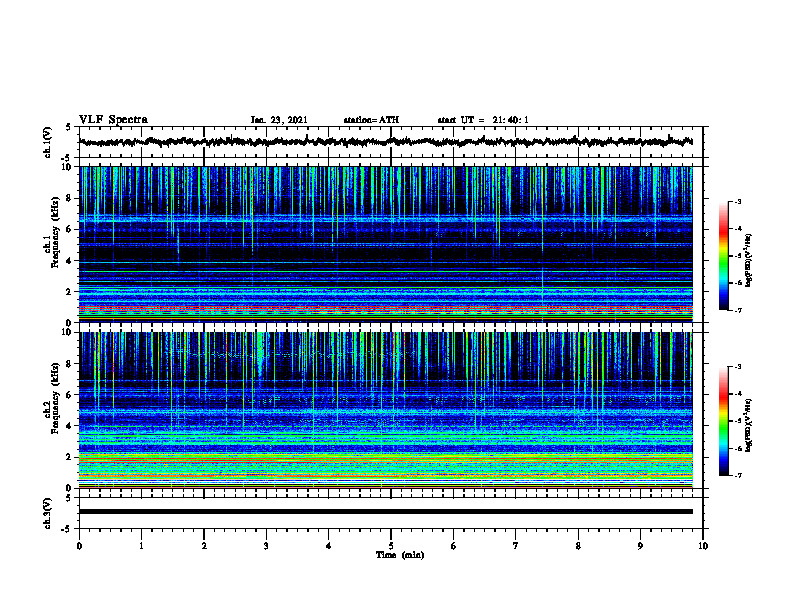Click ch.2 frequency axis tick label 2

click(x=70, y=457)
